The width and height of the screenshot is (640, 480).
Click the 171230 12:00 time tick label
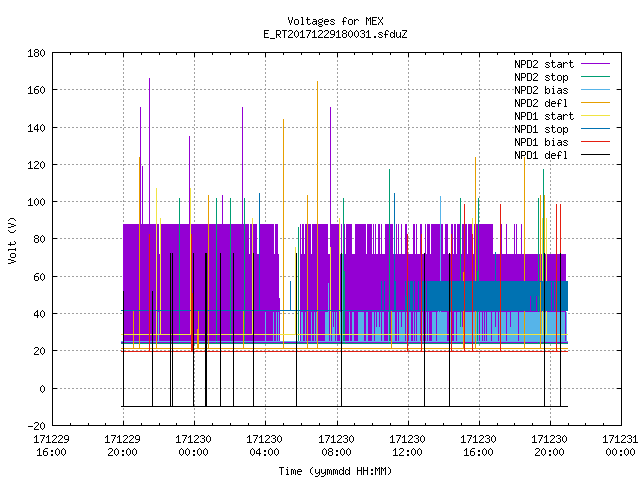pos(407,446)
